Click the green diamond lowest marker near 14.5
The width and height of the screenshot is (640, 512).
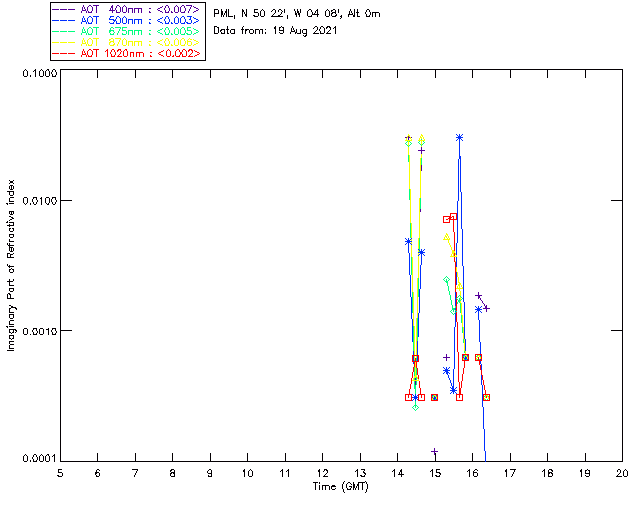[416, 407]
